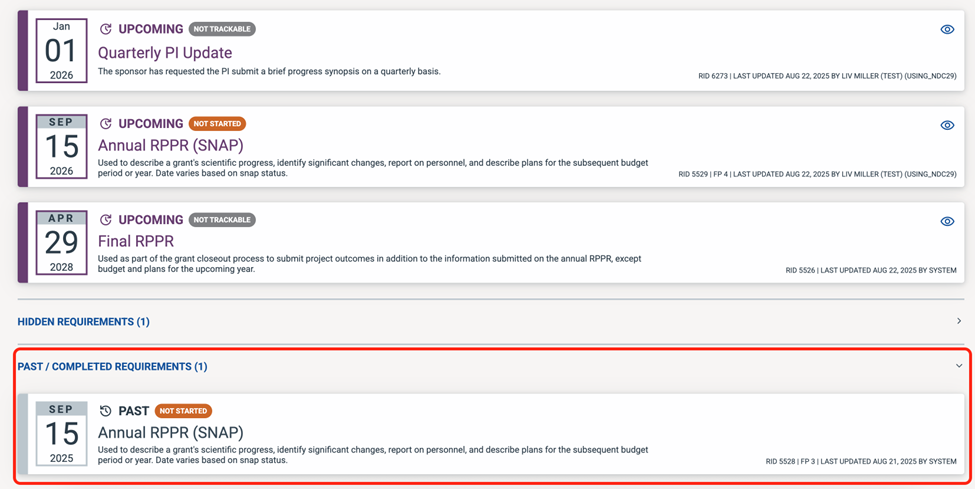Toggle eye icon on Final RPPR card
Image resolution: width=975 pixels, height=489 pixels.
click(x=947, y=221)
